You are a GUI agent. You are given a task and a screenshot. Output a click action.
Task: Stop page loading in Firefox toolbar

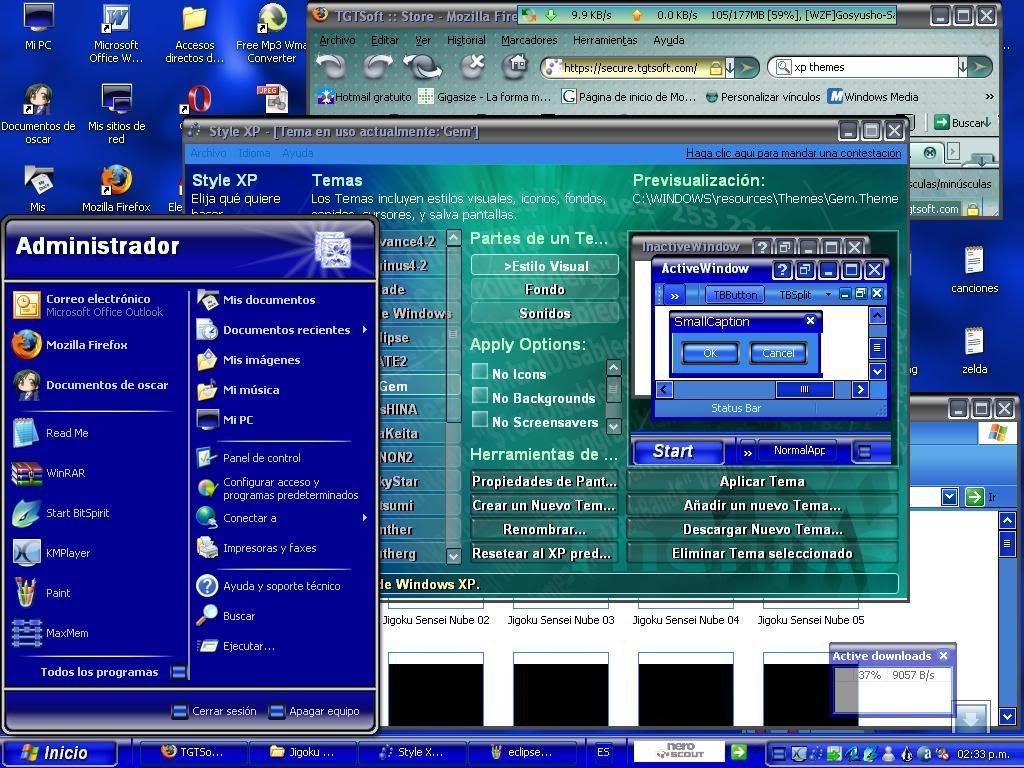click(473, 66)
